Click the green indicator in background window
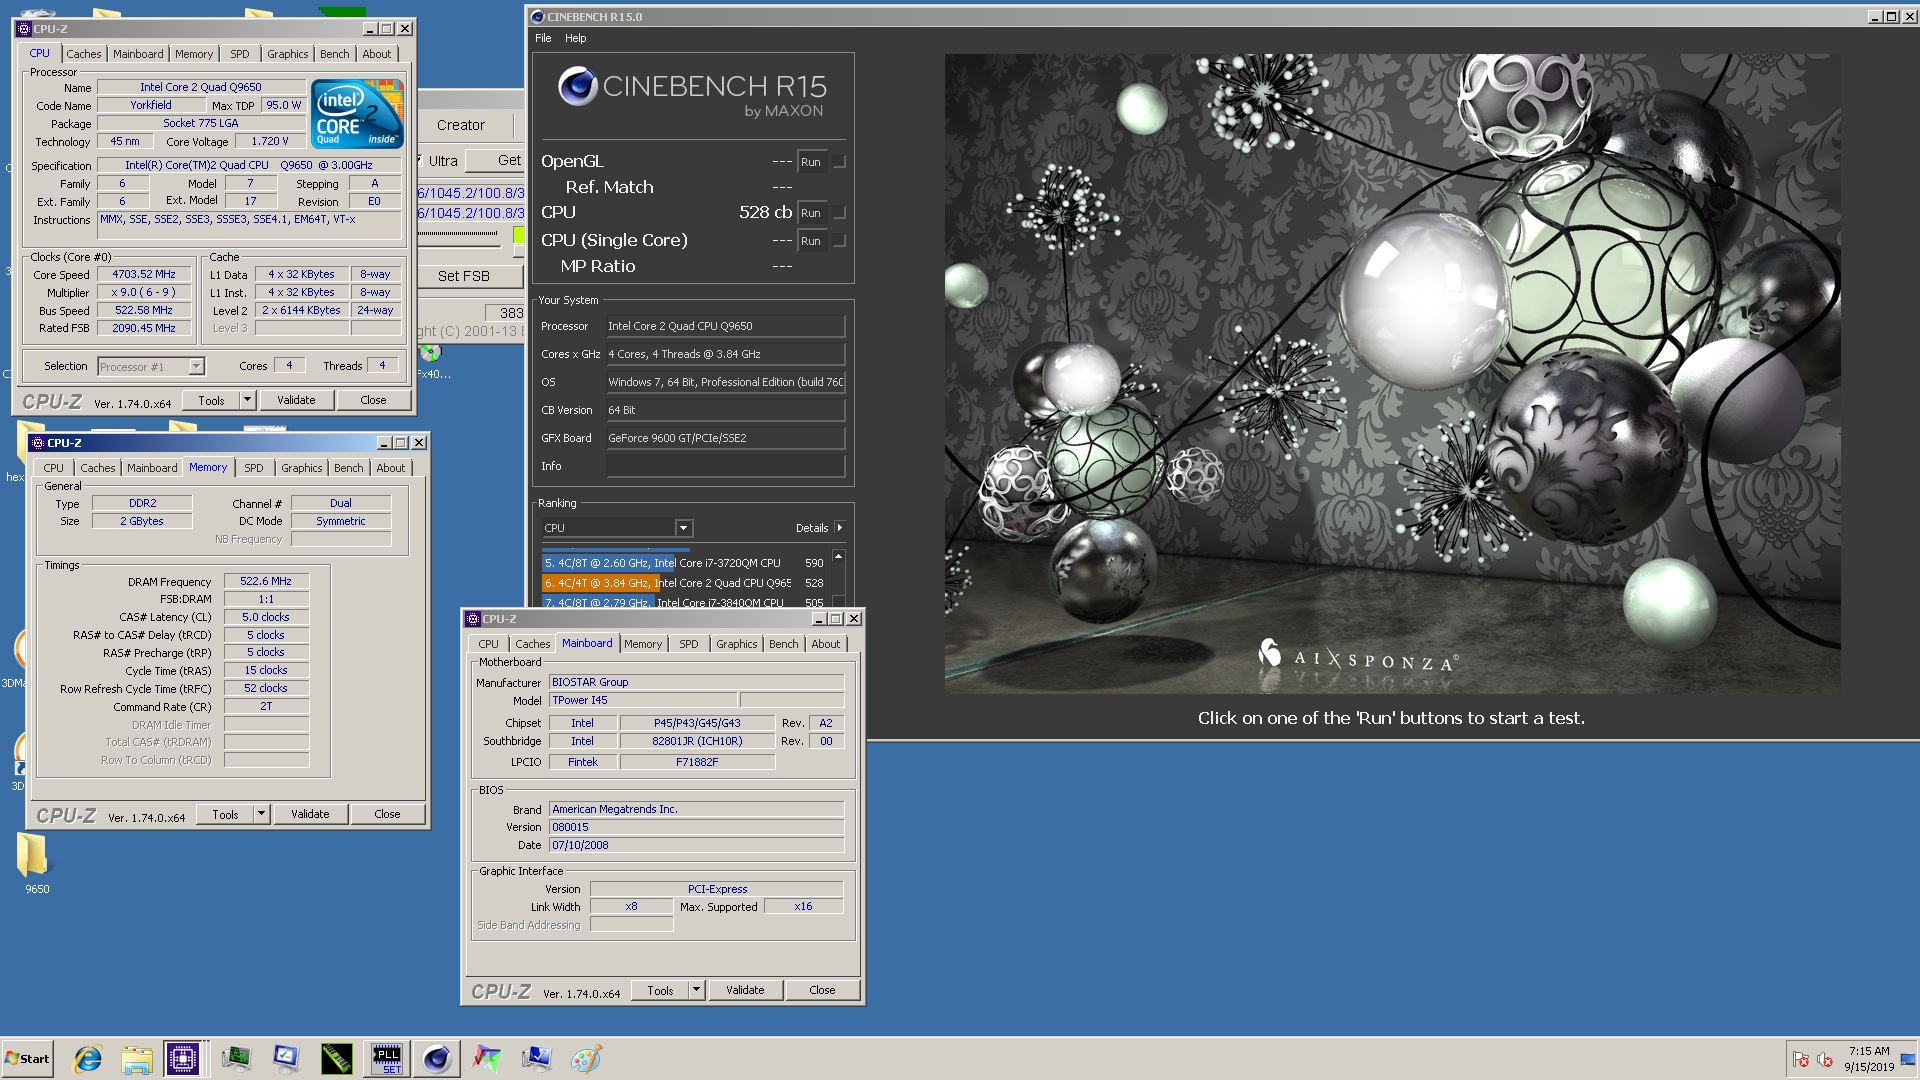 pos(518,235)
